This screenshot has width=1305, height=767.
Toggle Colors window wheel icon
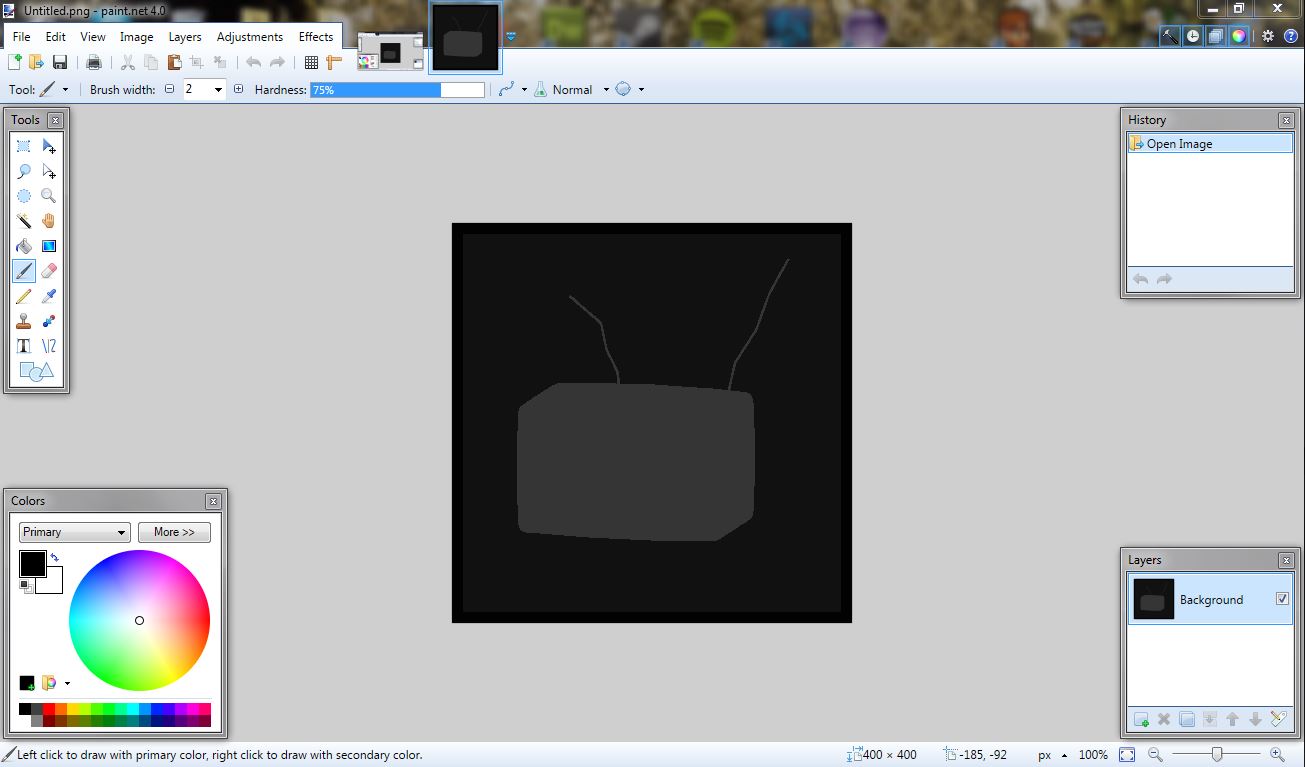[x=1239, y=36]
